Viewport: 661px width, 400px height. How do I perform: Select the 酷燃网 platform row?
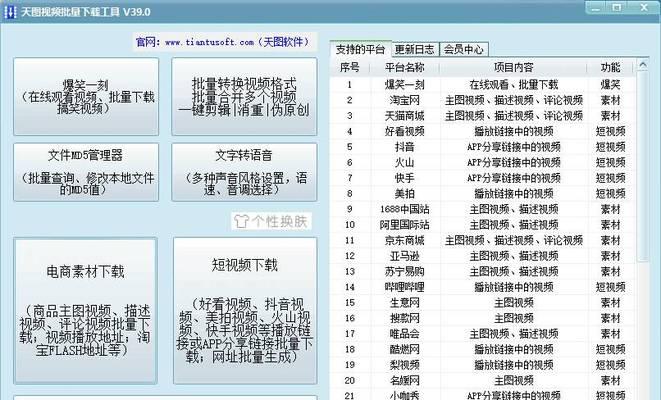pyautogui.click(x=483, y=349)
